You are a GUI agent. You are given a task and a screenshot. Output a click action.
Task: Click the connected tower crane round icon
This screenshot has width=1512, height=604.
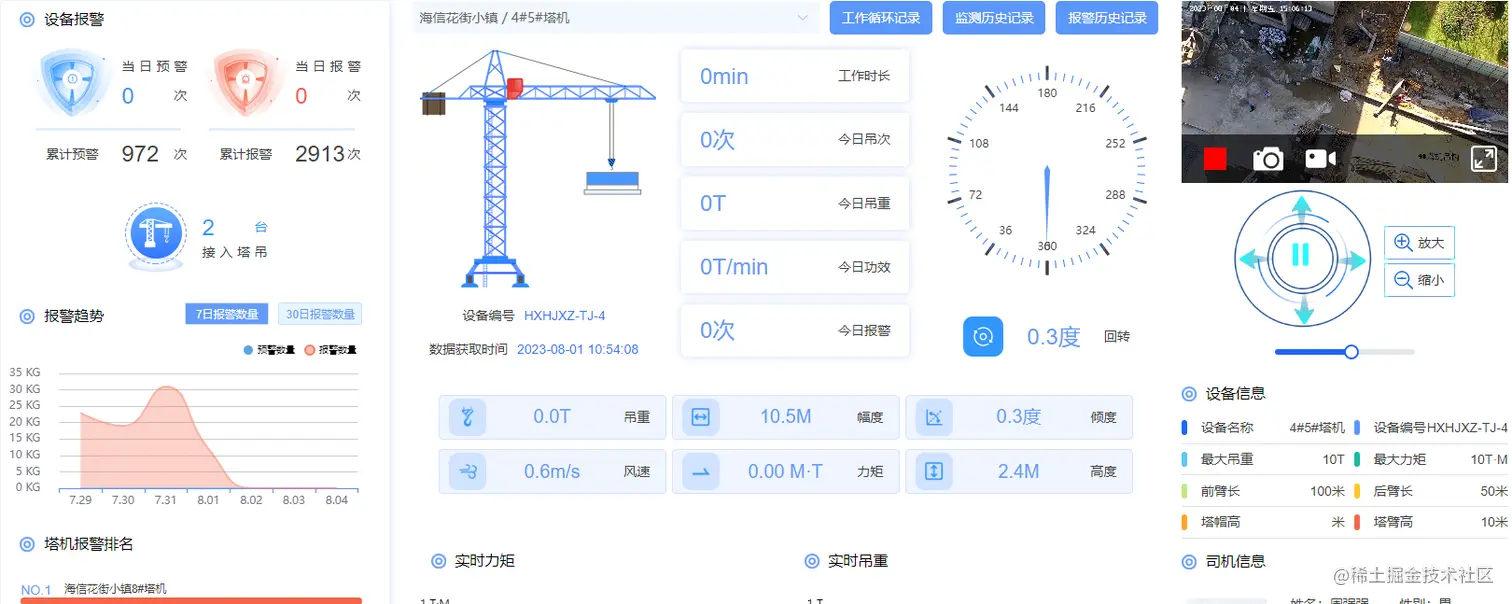coord(156,236)
